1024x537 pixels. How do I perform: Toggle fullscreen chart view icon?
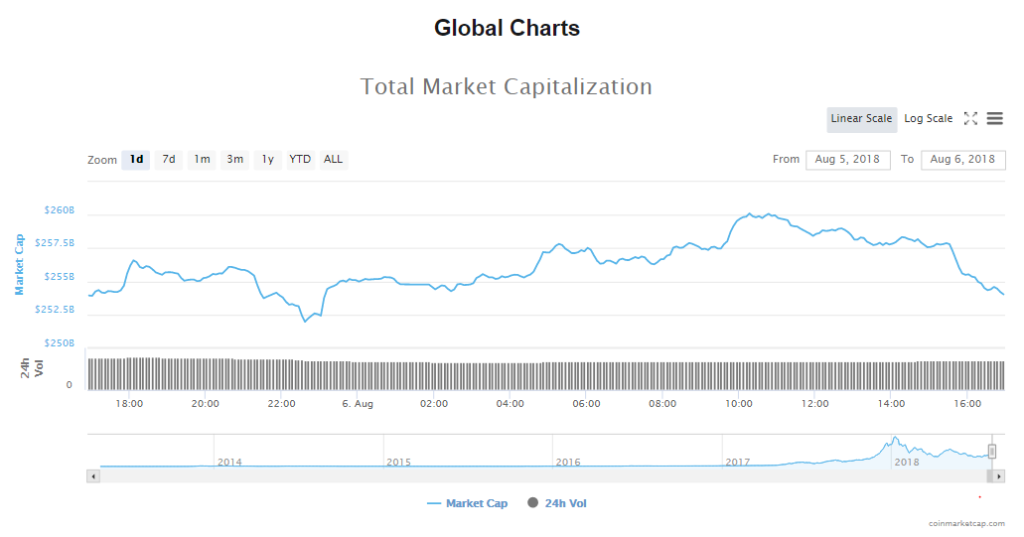point(970,118)
